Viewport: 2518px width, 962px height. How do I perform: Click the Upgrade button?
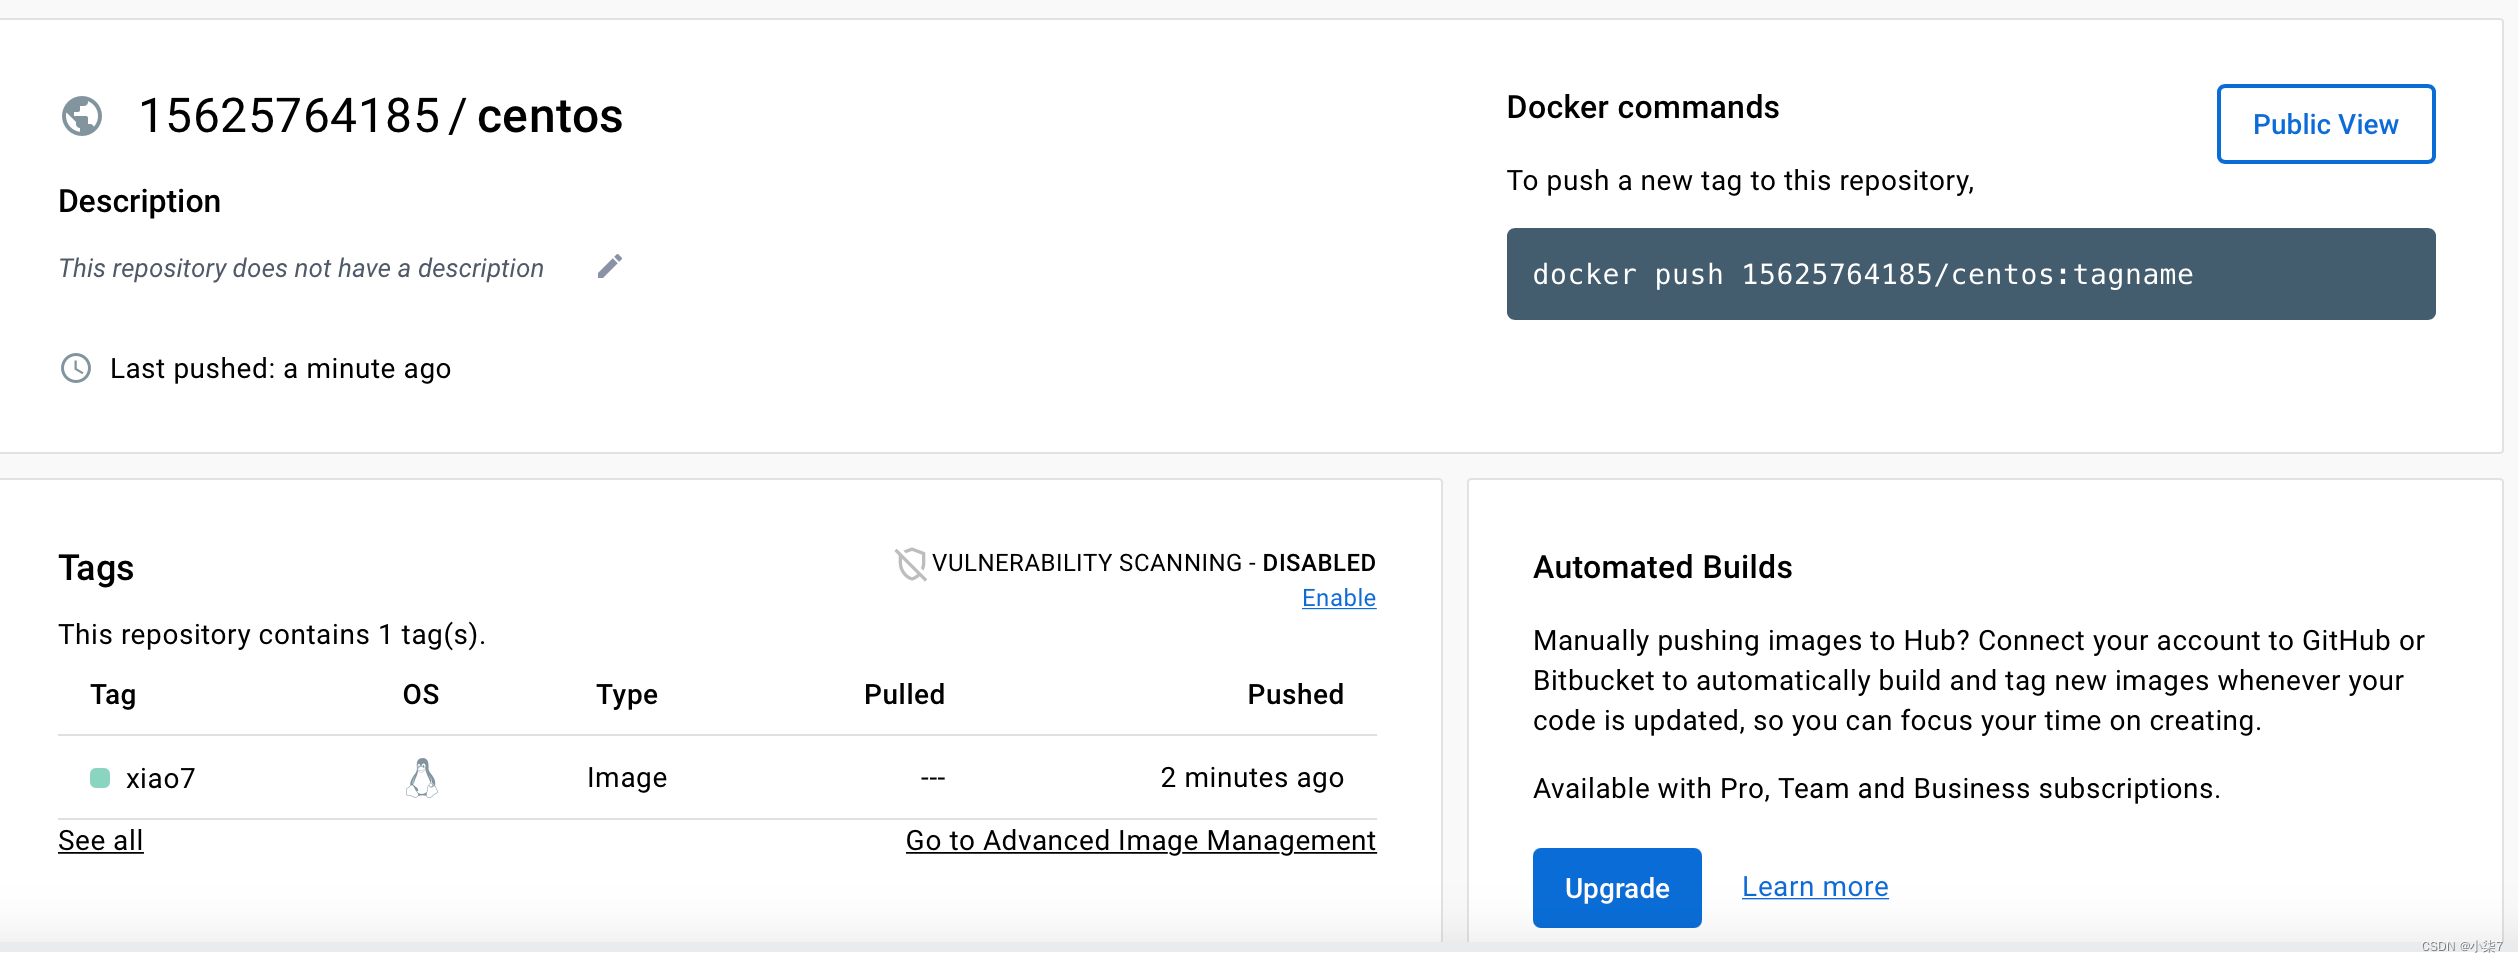point(1616,888)
